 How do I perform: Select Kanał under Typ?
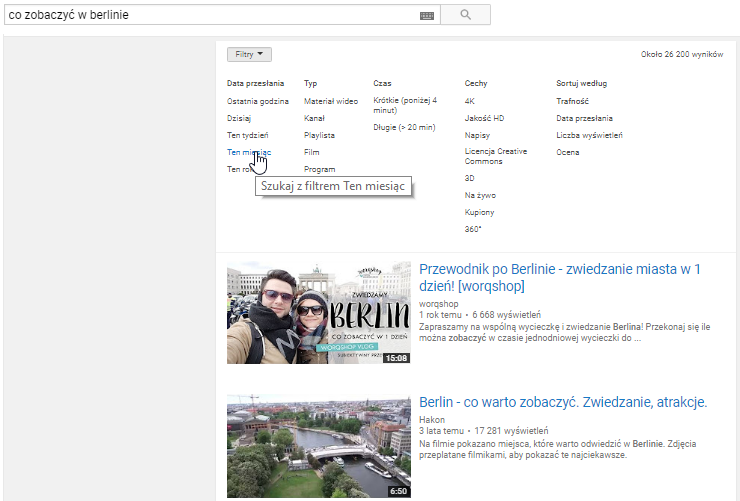point(314,118)
